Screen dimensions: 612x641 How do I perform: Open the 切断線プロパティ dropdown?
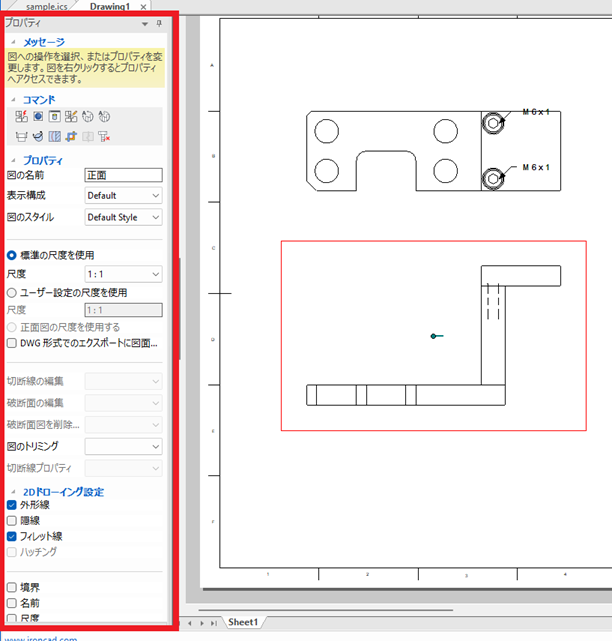point(123,468)
